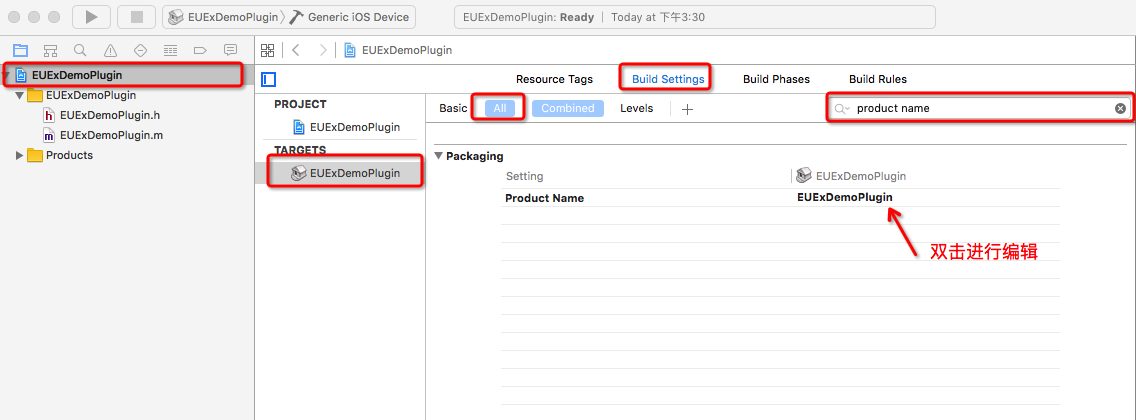Expand the Products folder
This screenshot has height=420, width=1136.
coord(20,155)
